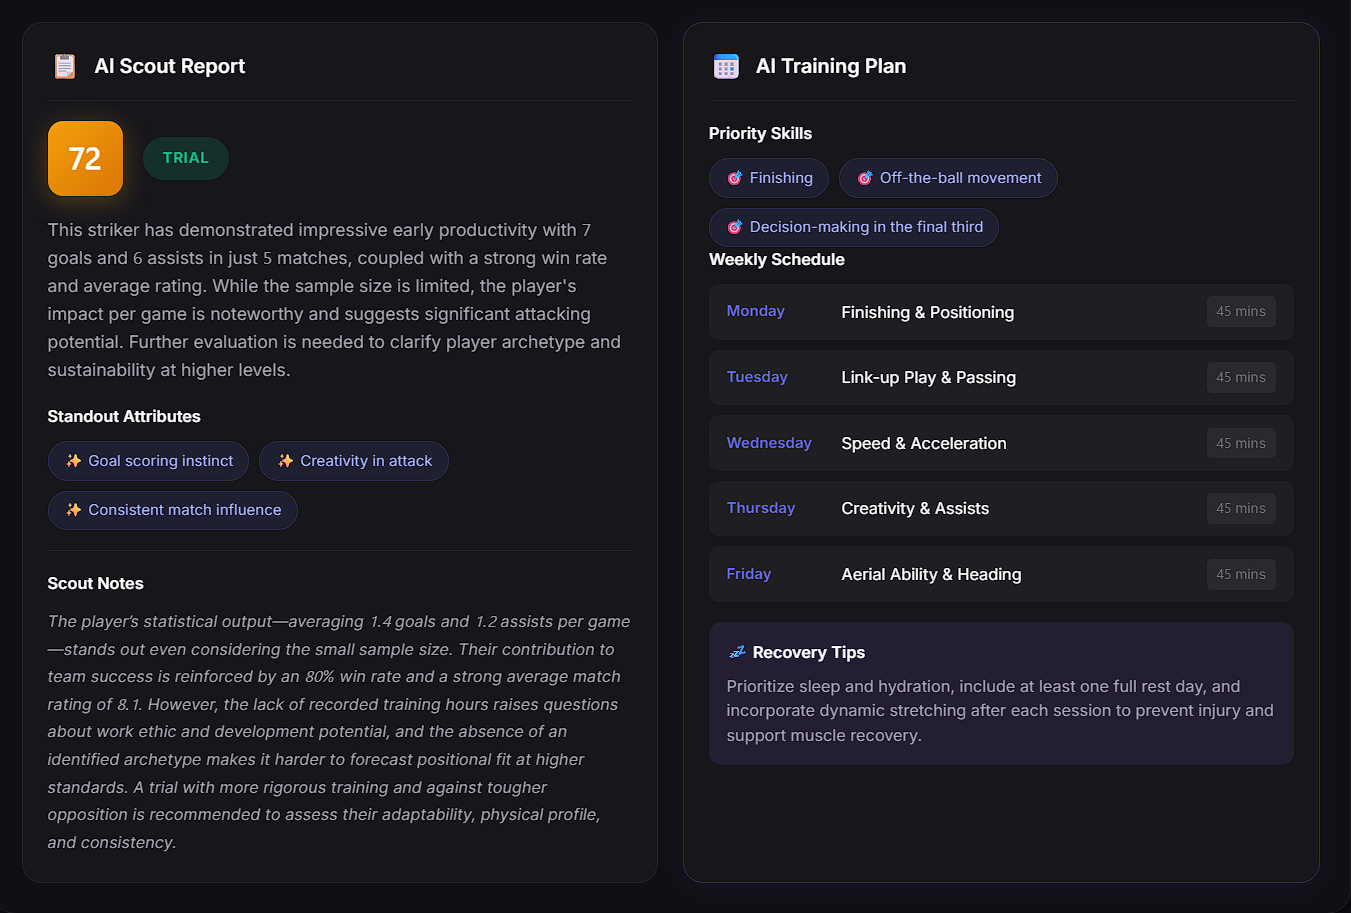Click the target icon beside Off-the-ball movement

[x=865, y=178]
